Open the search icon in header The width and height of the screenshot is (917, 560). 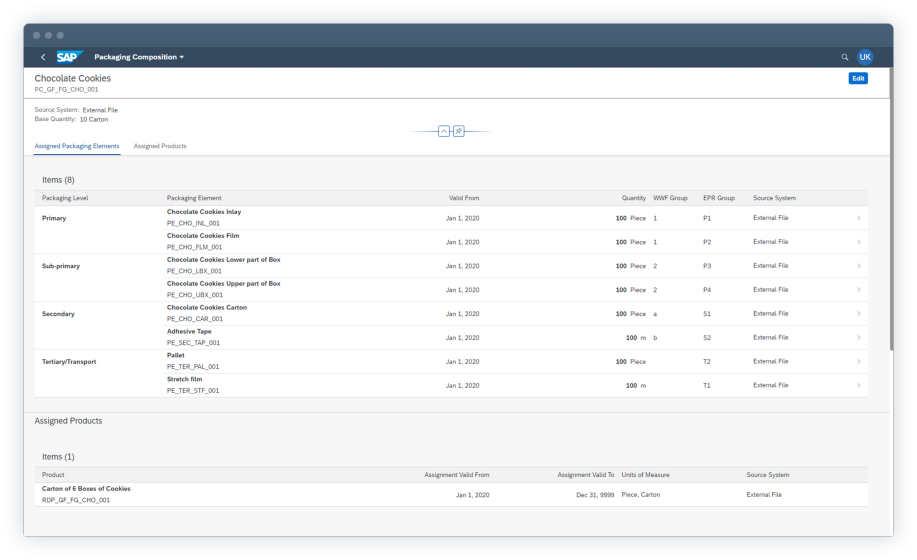point(845,57)
